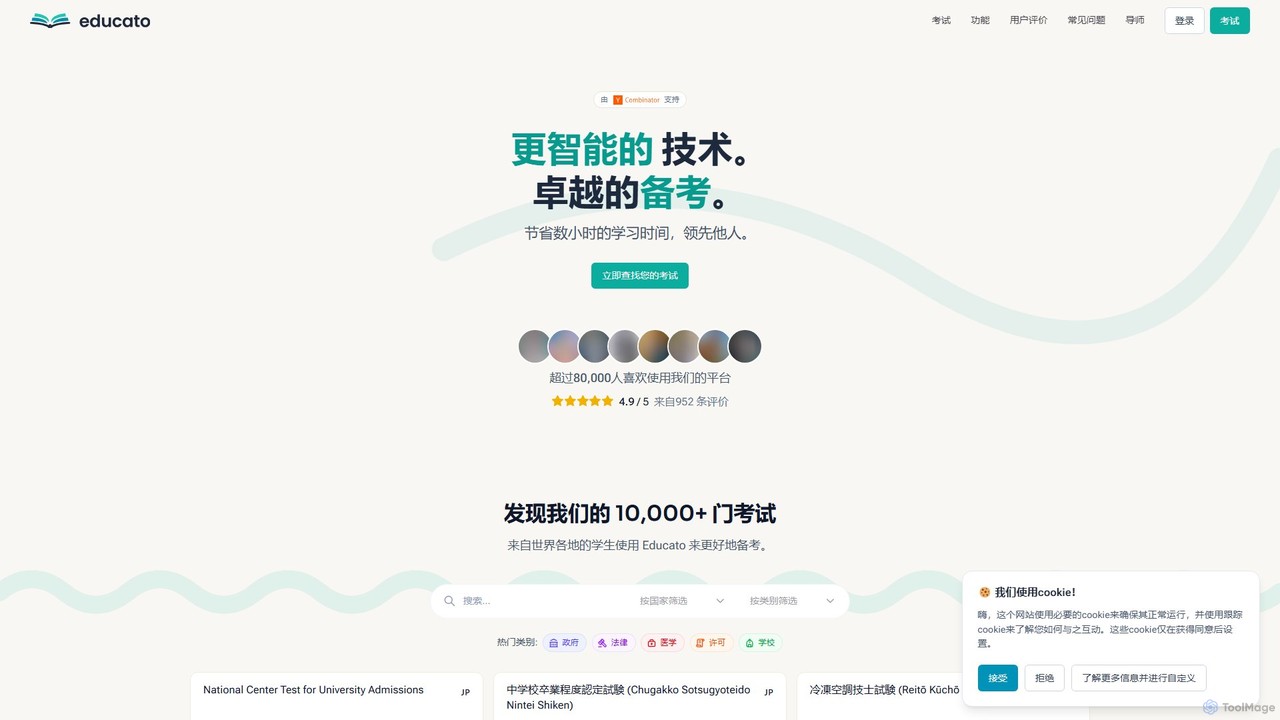The image size is (1280, 720).
Task: Click the green 考试 header button
Action: pos(1229,21)
